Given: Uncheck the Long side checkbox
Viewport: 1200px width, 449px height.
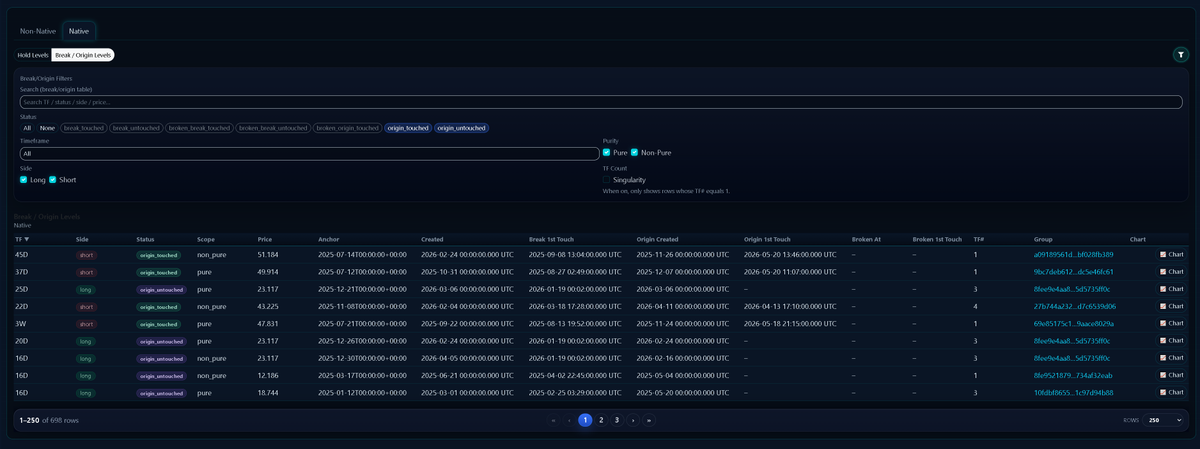Looking at the screenshot, I should pos(24,180).
